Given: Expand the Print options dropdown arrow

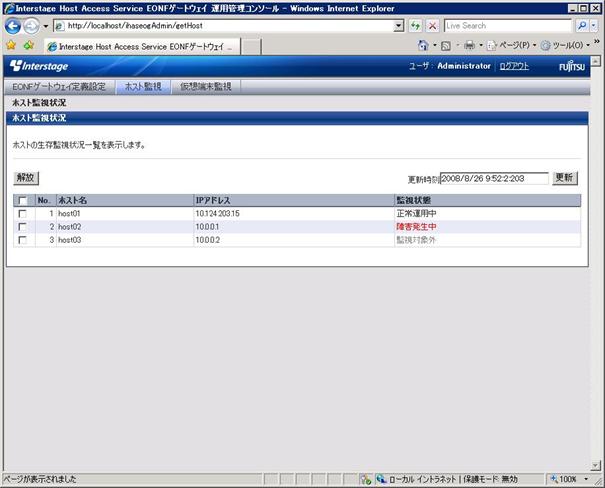Looking at the screenshot, I should (x=481, y=46).
